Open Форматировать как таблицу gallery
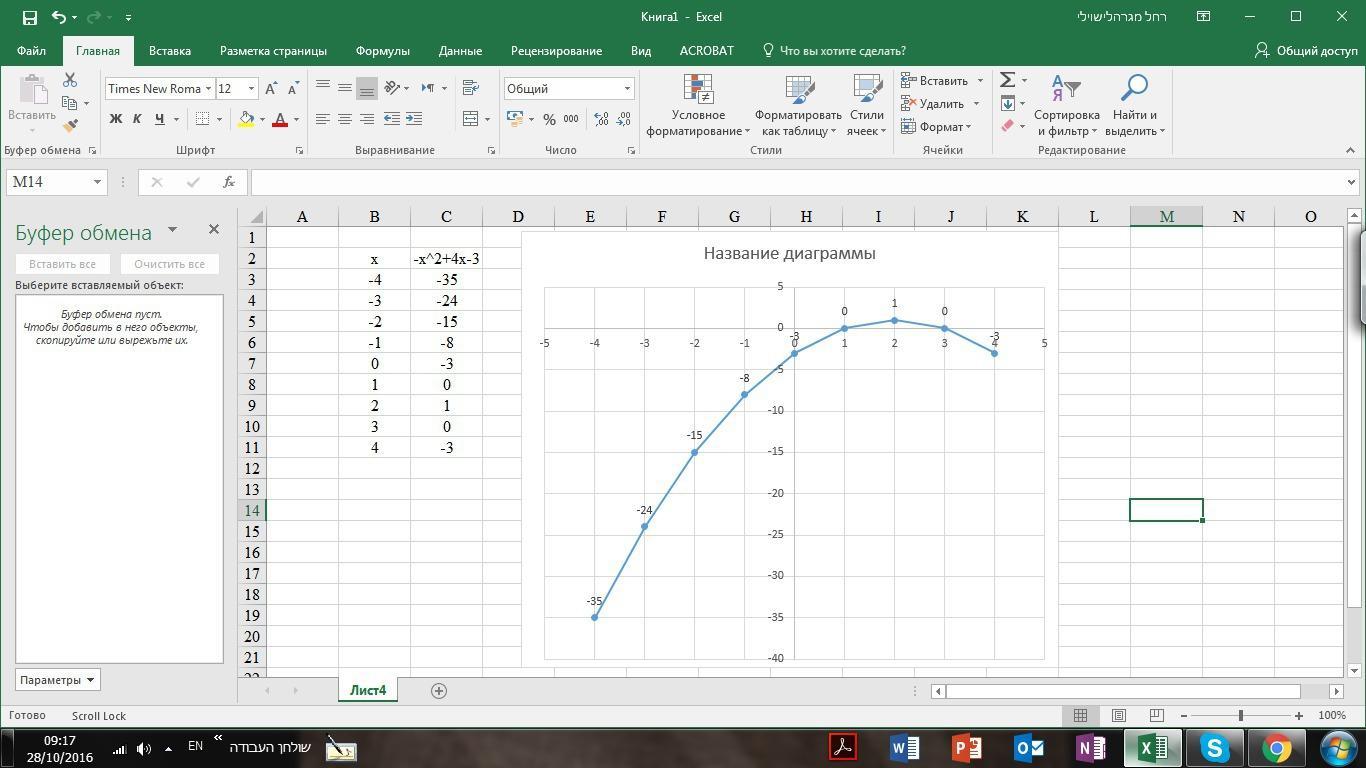This screenshot has width=1366, height=768. pyautogui.click(x=798, y=105)
